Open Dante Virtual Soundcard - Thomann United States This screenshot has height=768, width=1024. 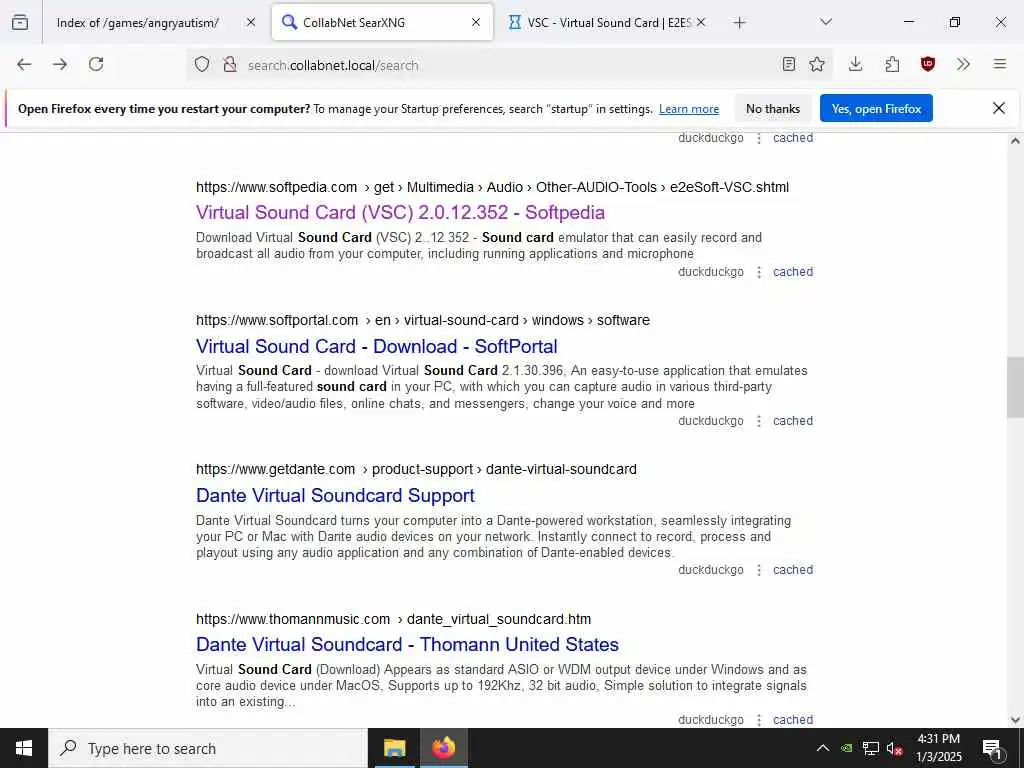pos(408,644)
